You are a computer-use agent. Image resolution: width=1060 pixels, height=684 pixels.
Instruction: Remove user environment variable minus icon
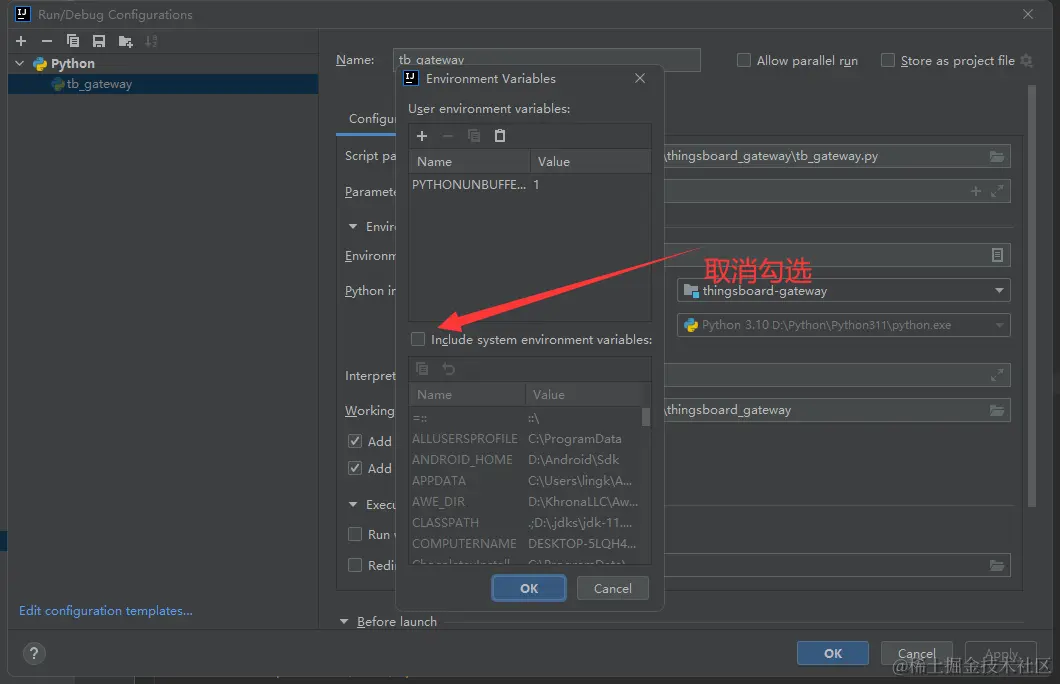pyautogui.click(x=448, y=136)
